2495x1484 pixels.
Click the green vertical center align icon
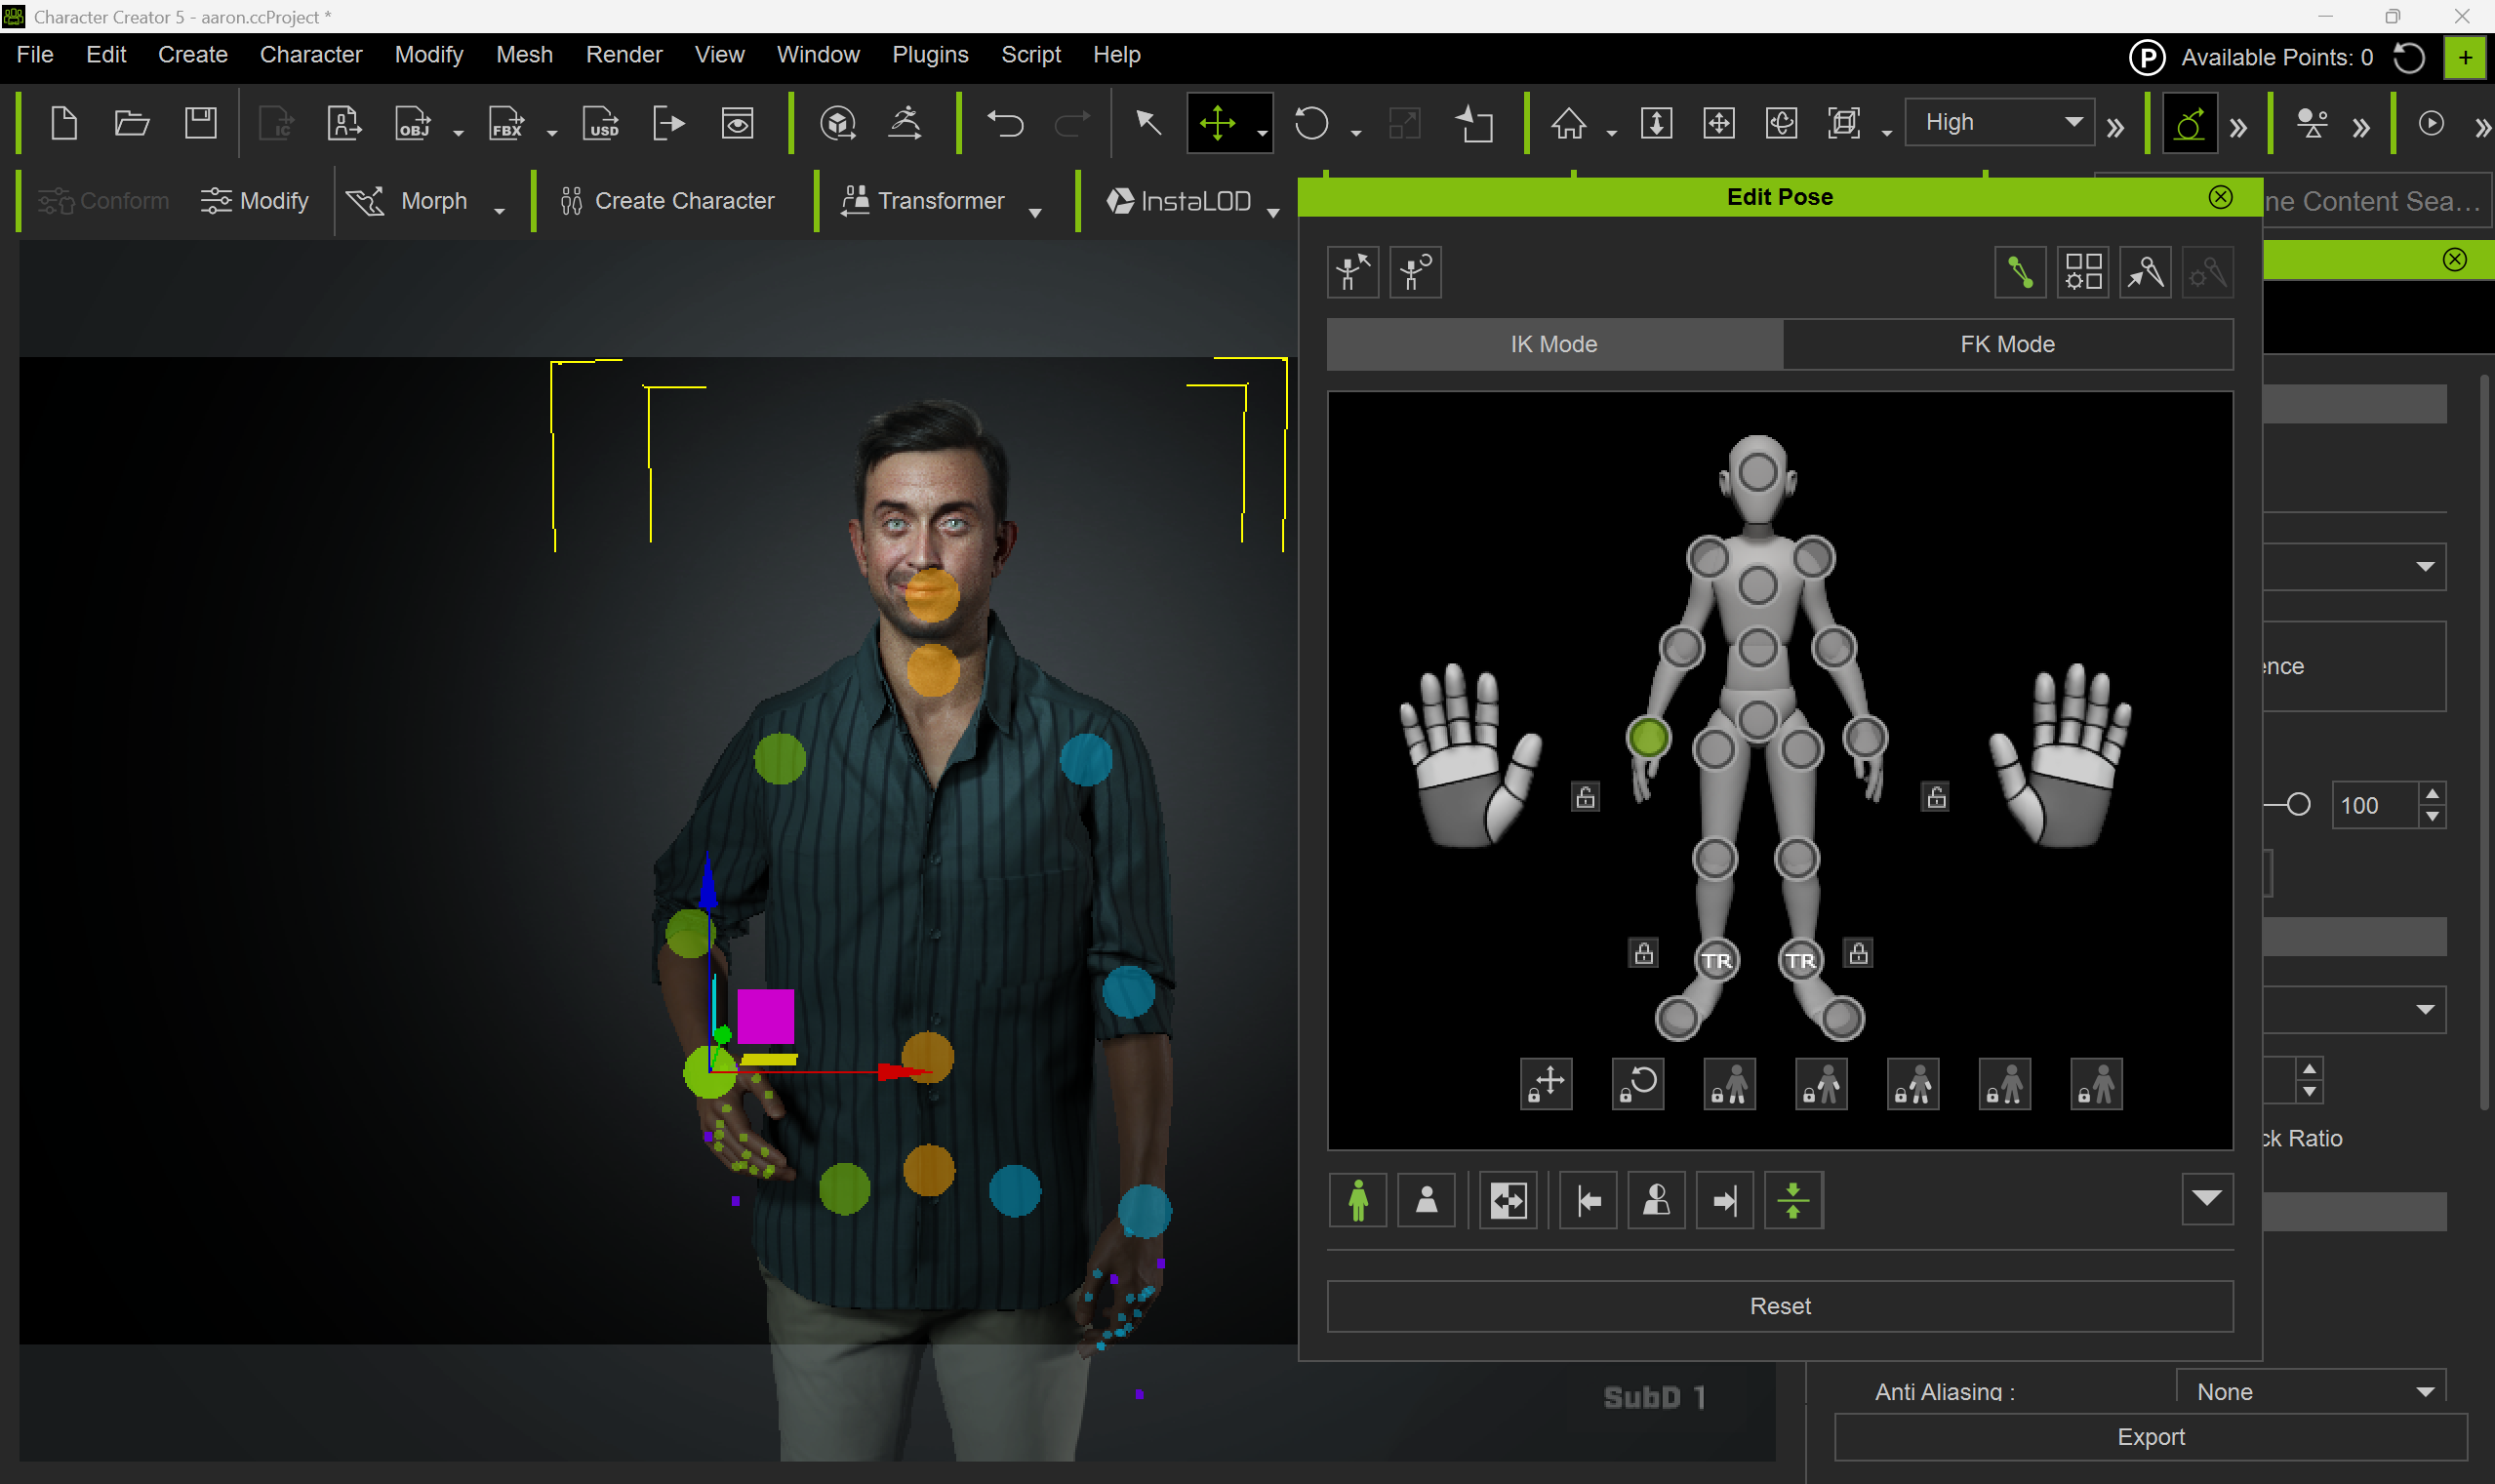(x=1793, y=1200)
